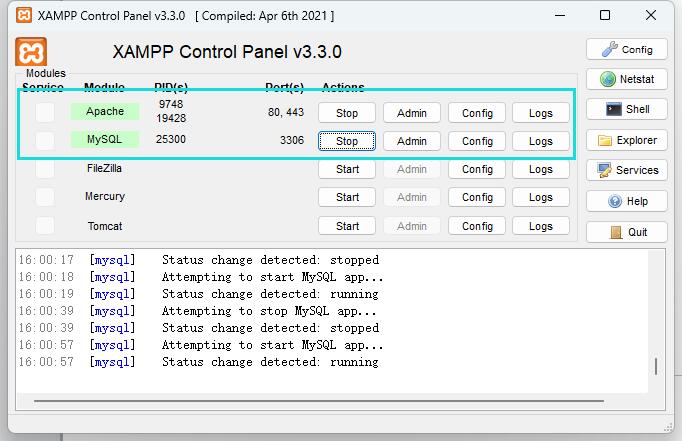This screenshot has height=441, width=682.
Task: Open the Services button
Action: (627, 170)
